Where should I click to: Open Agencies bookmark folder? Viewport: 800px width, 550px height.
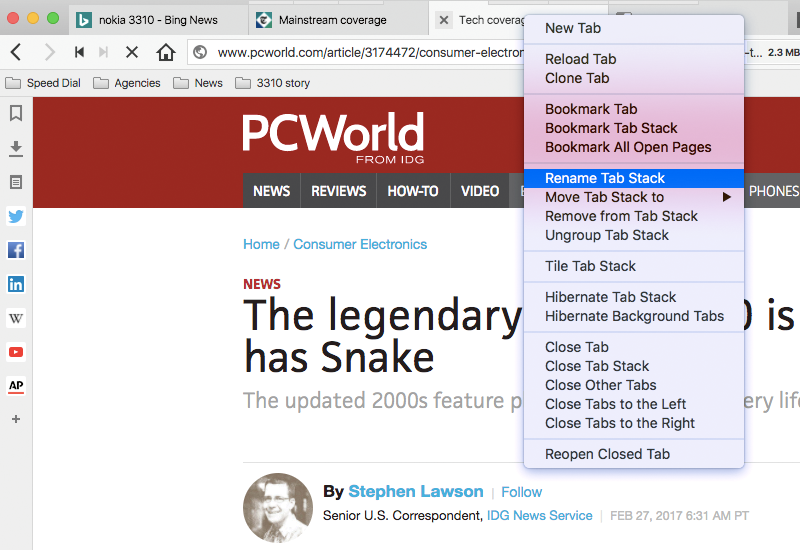127,83
